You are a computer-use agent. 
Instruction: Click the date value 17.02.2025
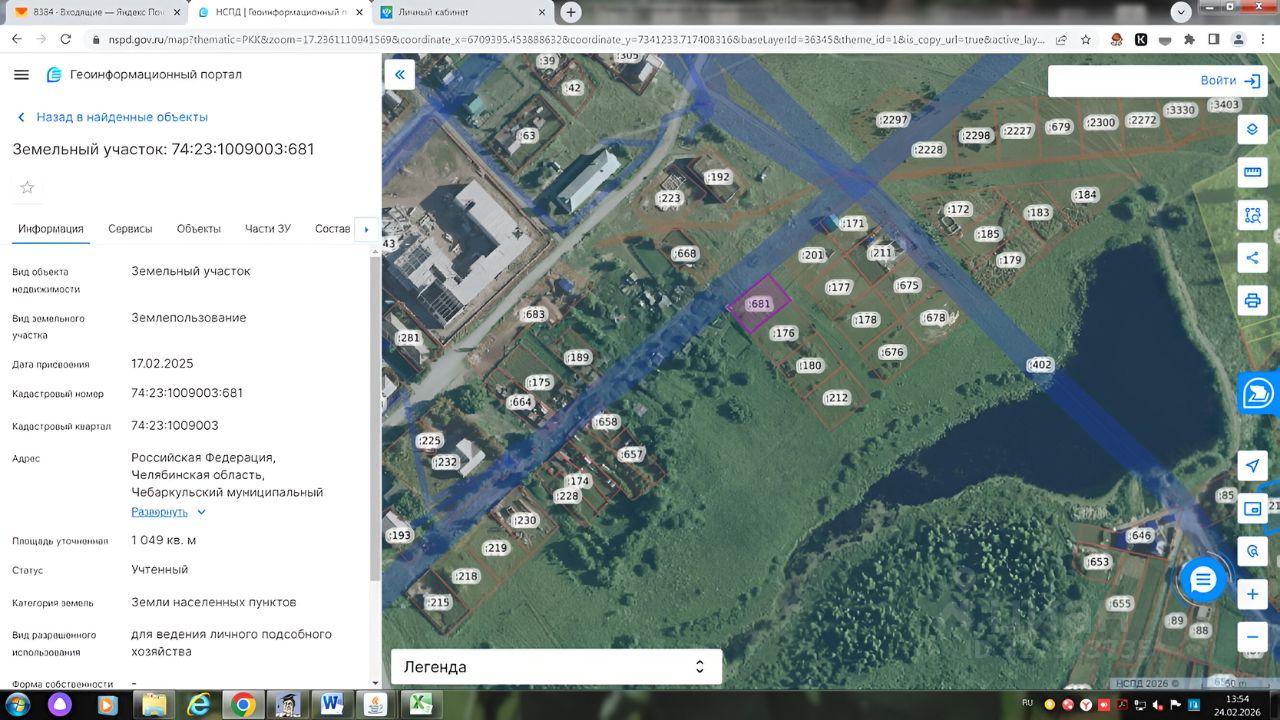pos(162,363)
